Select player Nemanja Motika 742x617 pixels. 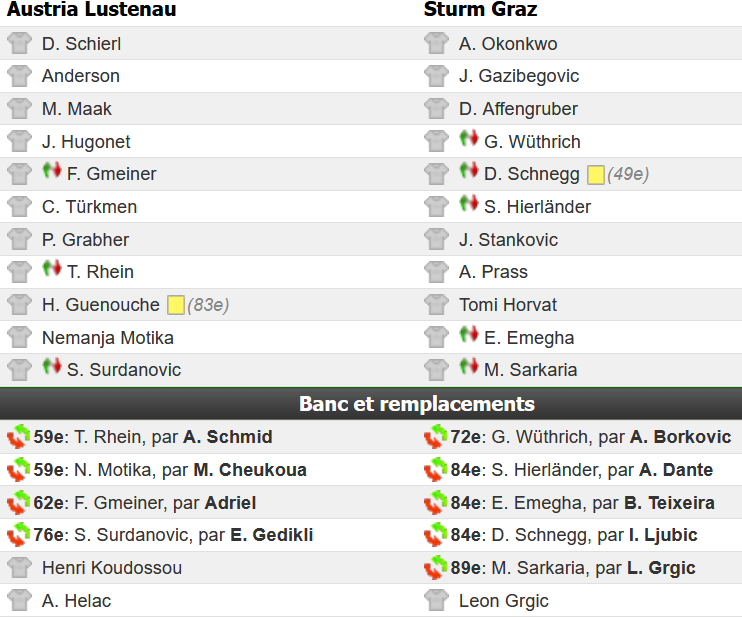click(108, 338)
